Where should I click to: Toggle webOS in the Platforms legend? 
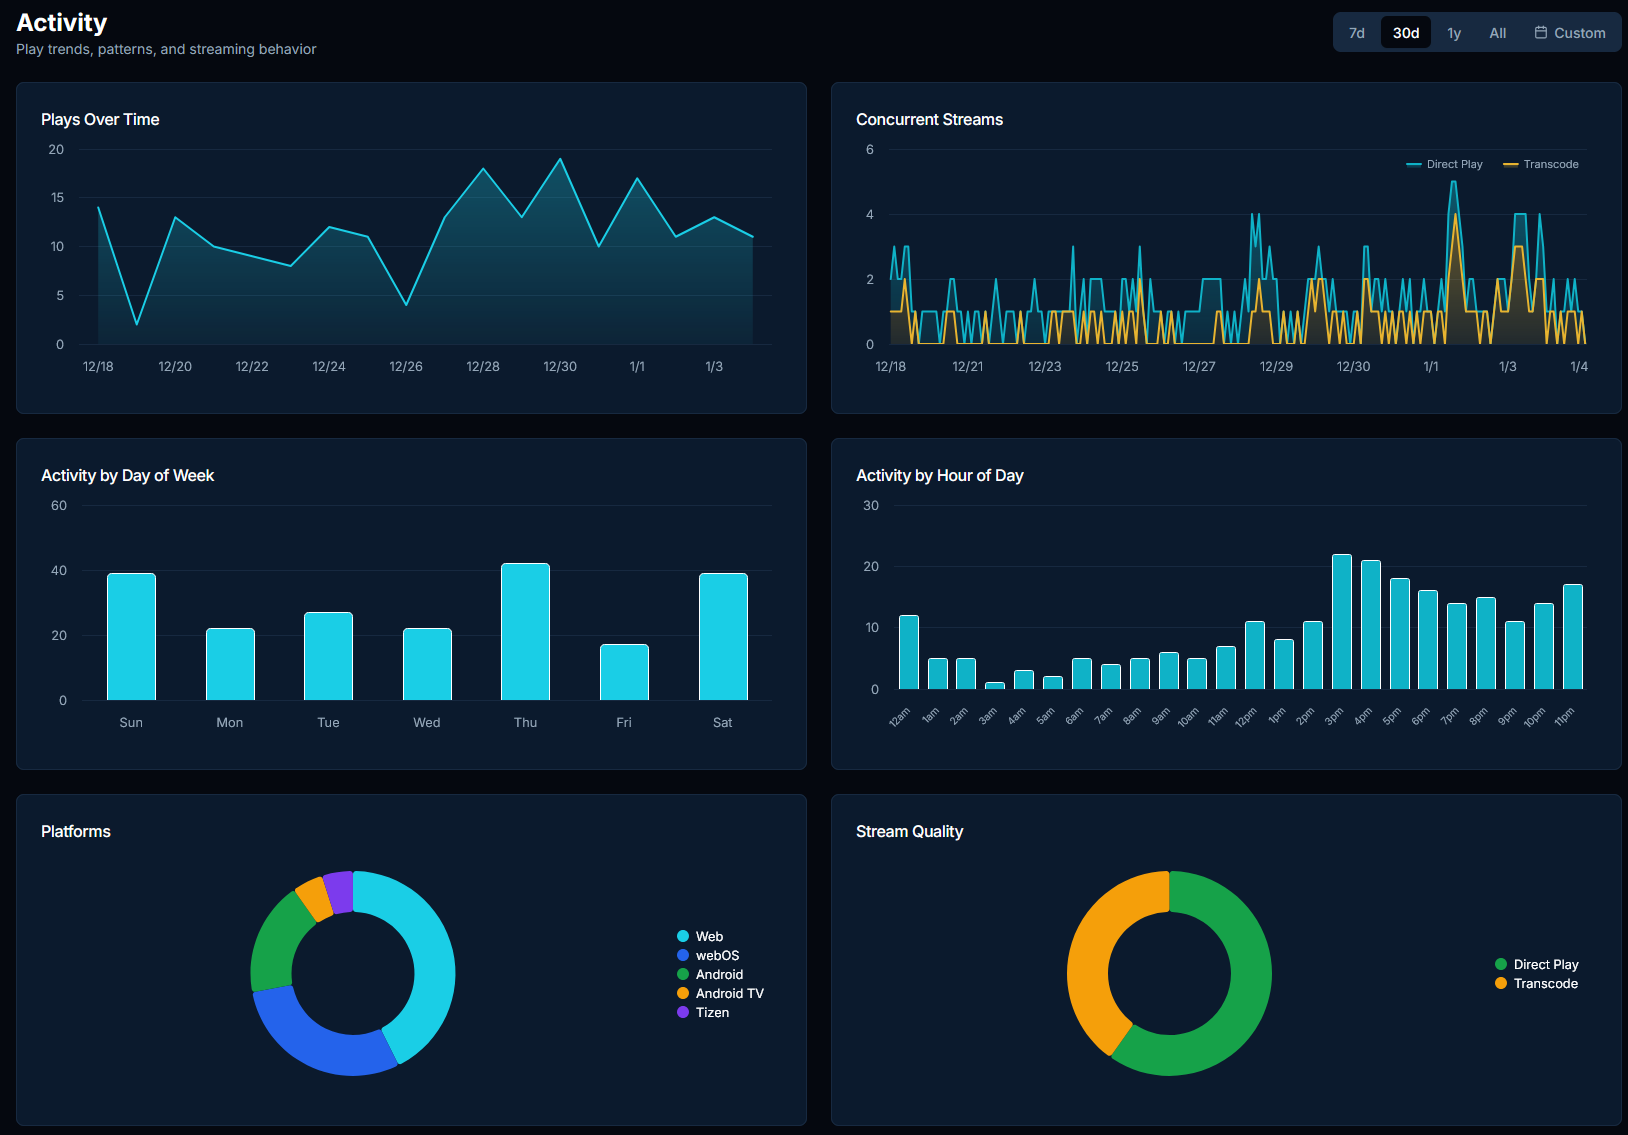(x=717, y=955)
